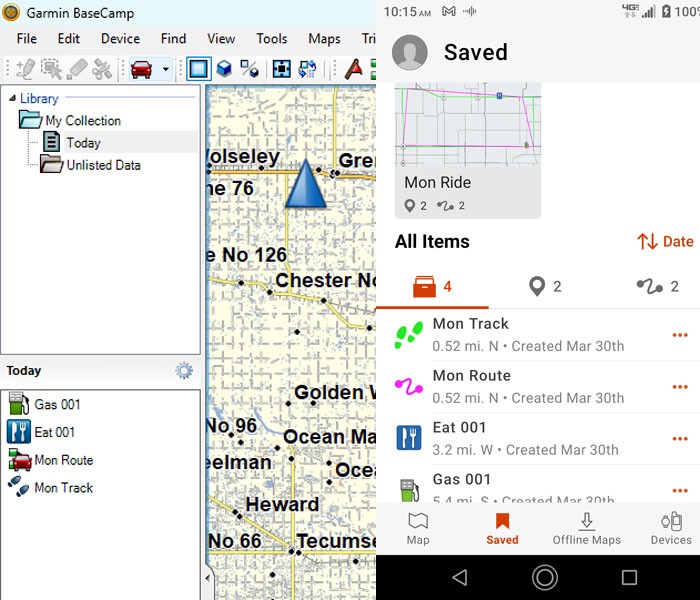
Task: Select the Select tool in BaseCamp toolbar
Action: pyautogui.click(x=51, y=69)
